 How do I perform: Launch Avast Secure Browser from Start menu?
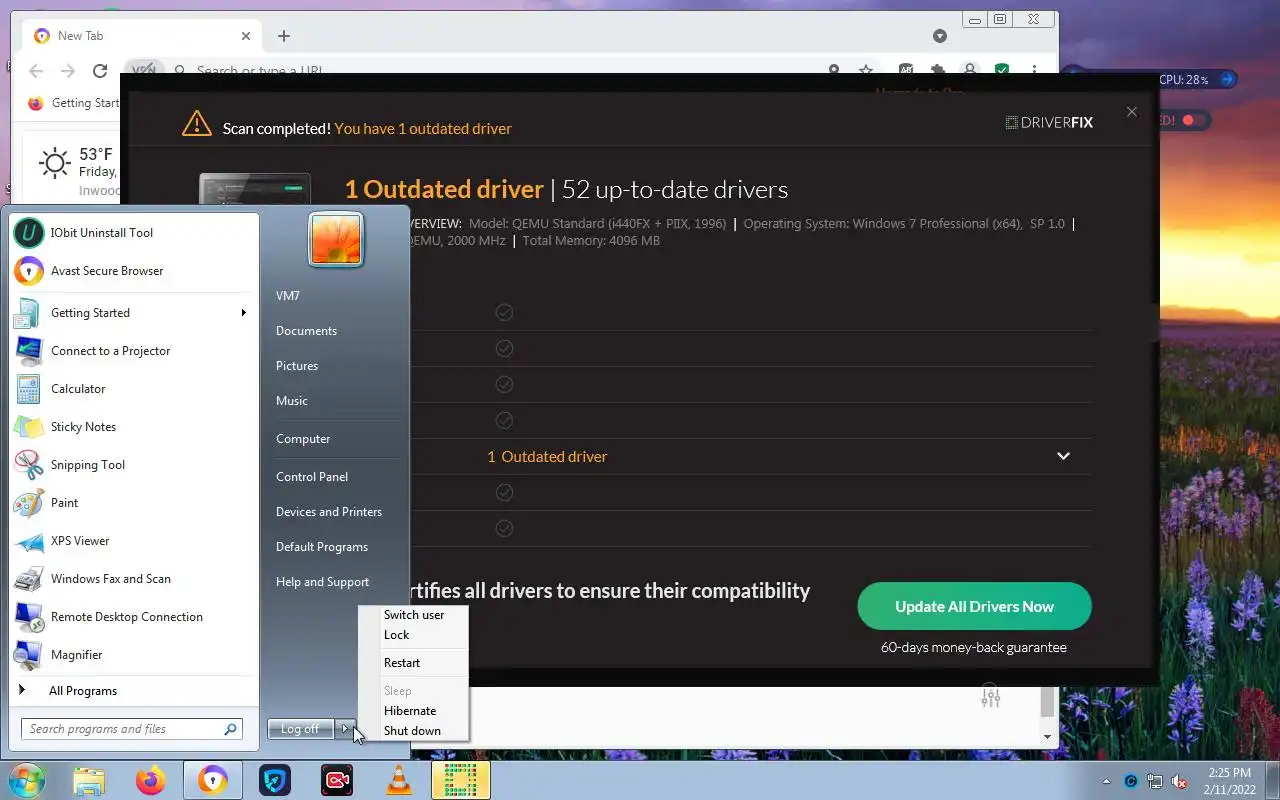pyautogui.click(x=134, y=271)
